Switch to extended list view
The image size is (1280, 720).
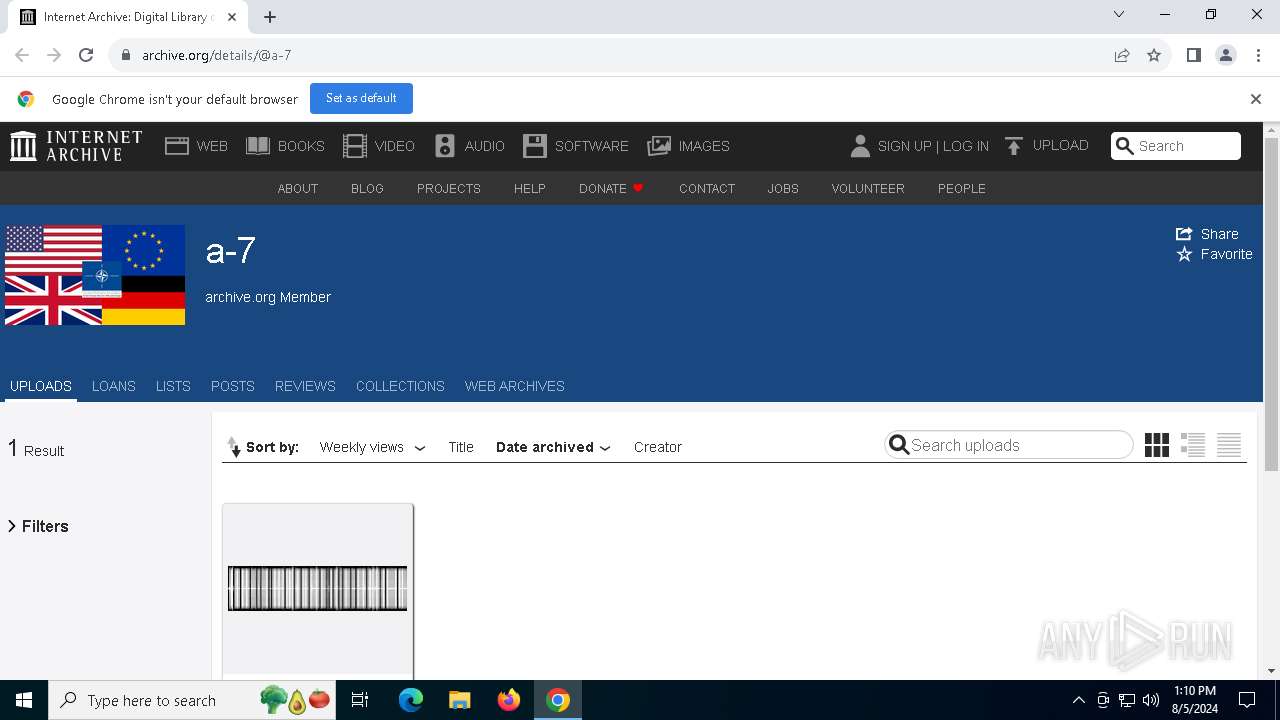coord(1193,445)
